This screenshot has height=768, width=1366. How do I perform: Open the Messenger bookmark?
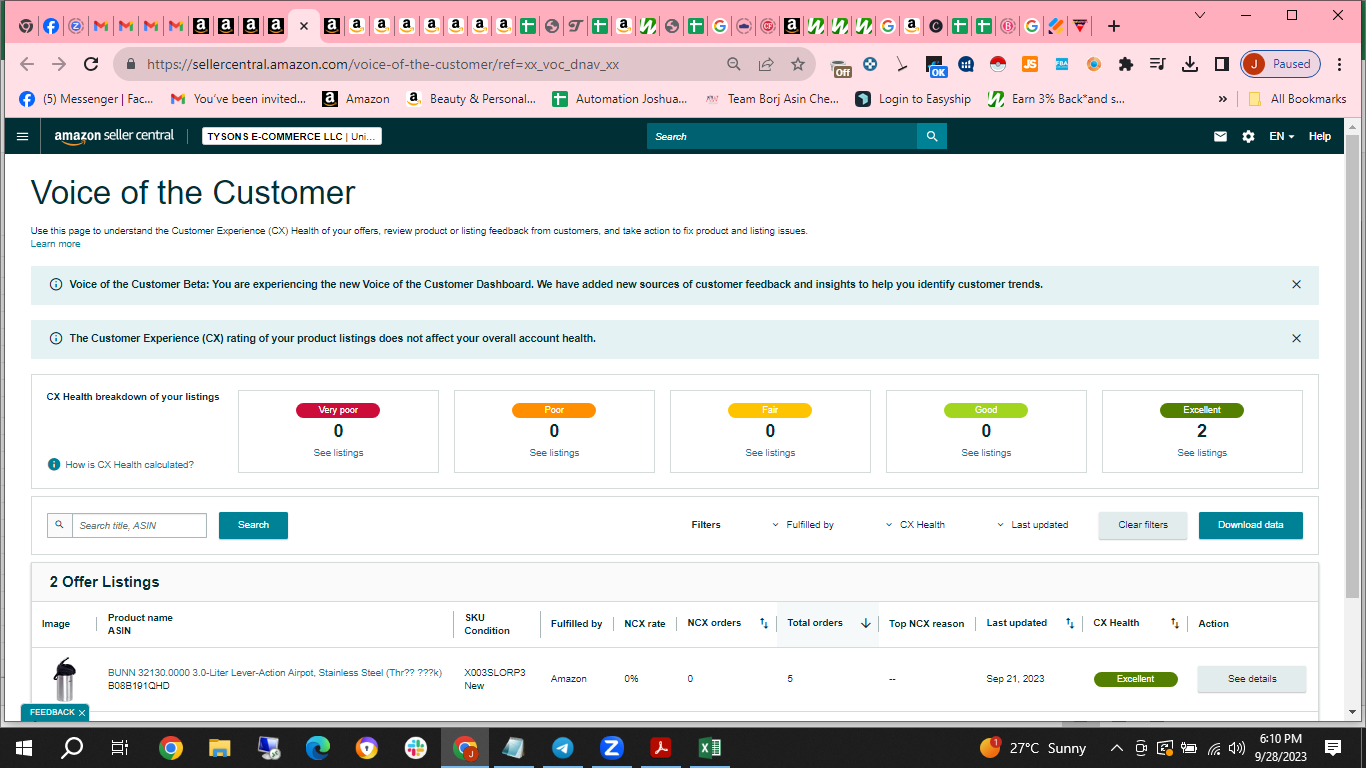(x=86, y=99)
